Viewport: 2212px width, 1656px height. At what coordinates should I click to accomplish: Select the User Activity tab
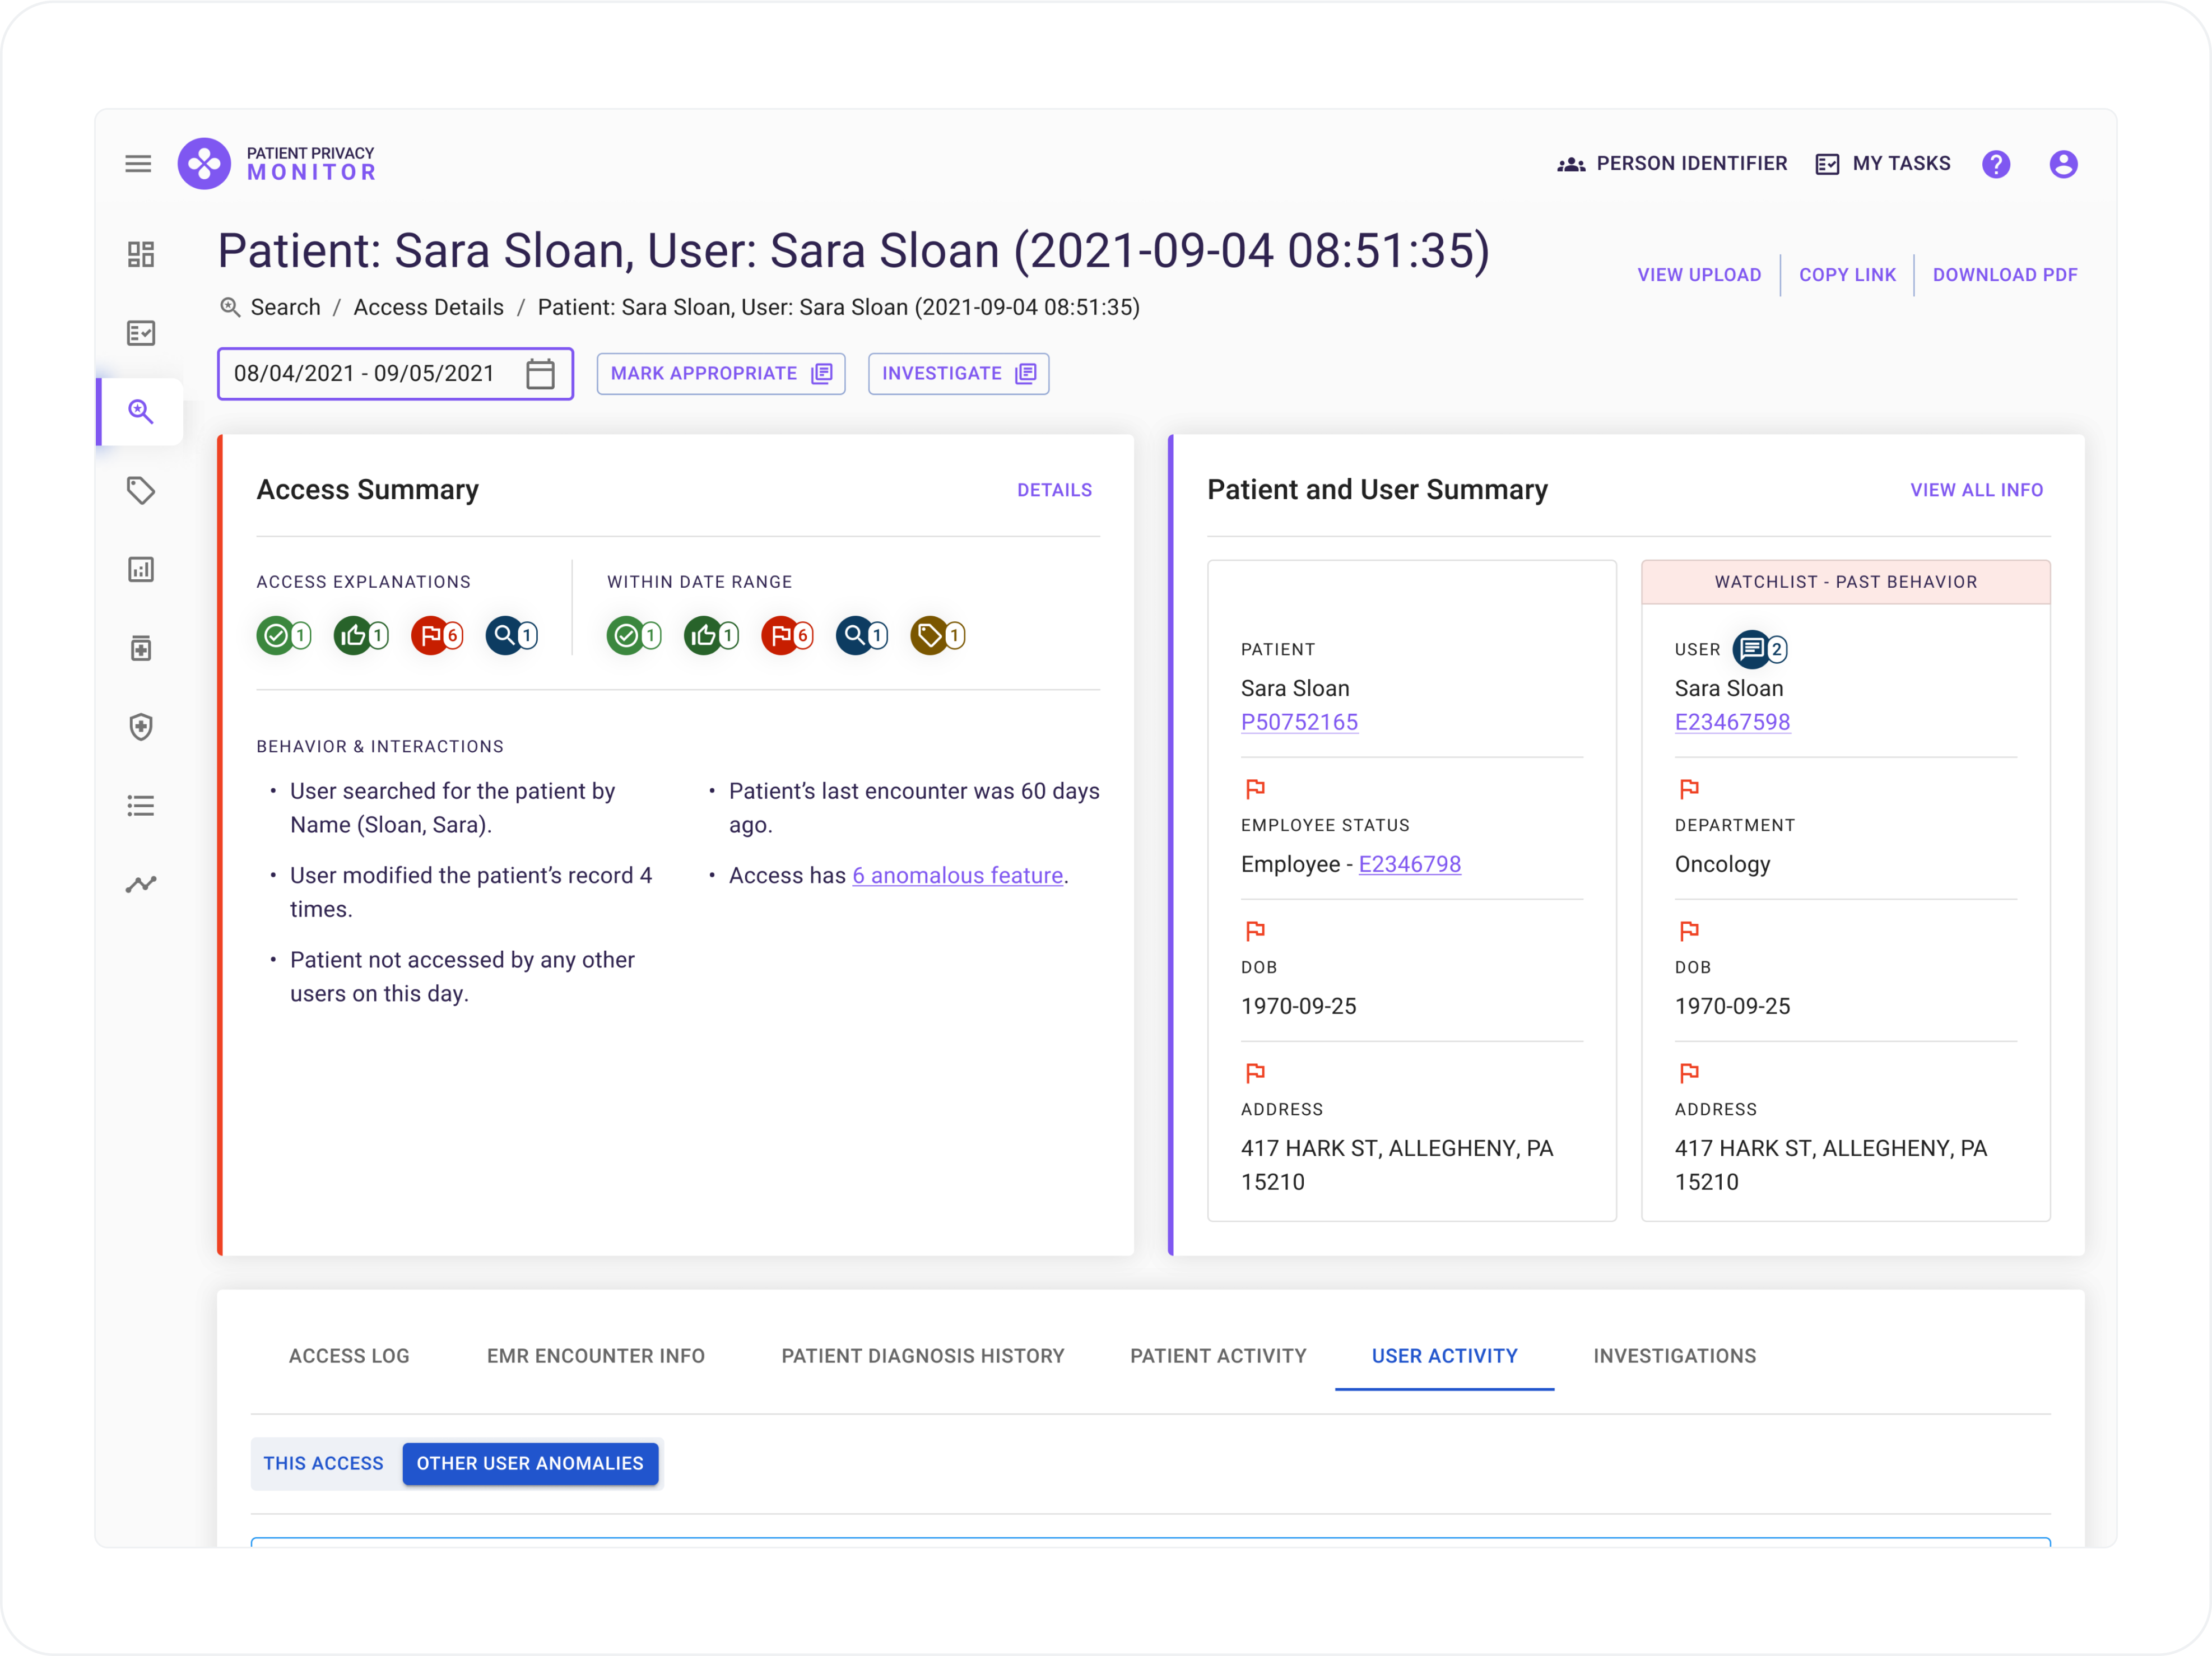(1444, 1356)
